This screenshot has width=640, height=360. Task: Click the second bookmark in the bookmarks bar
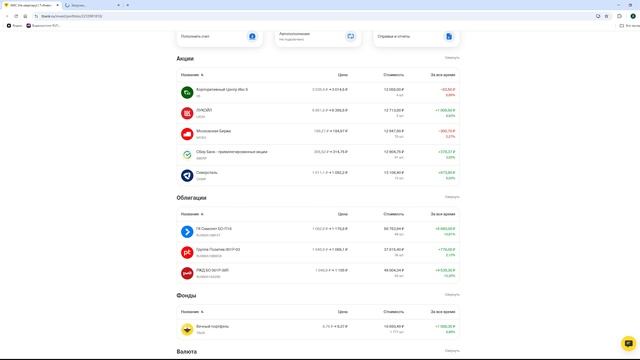click(43, 26)
